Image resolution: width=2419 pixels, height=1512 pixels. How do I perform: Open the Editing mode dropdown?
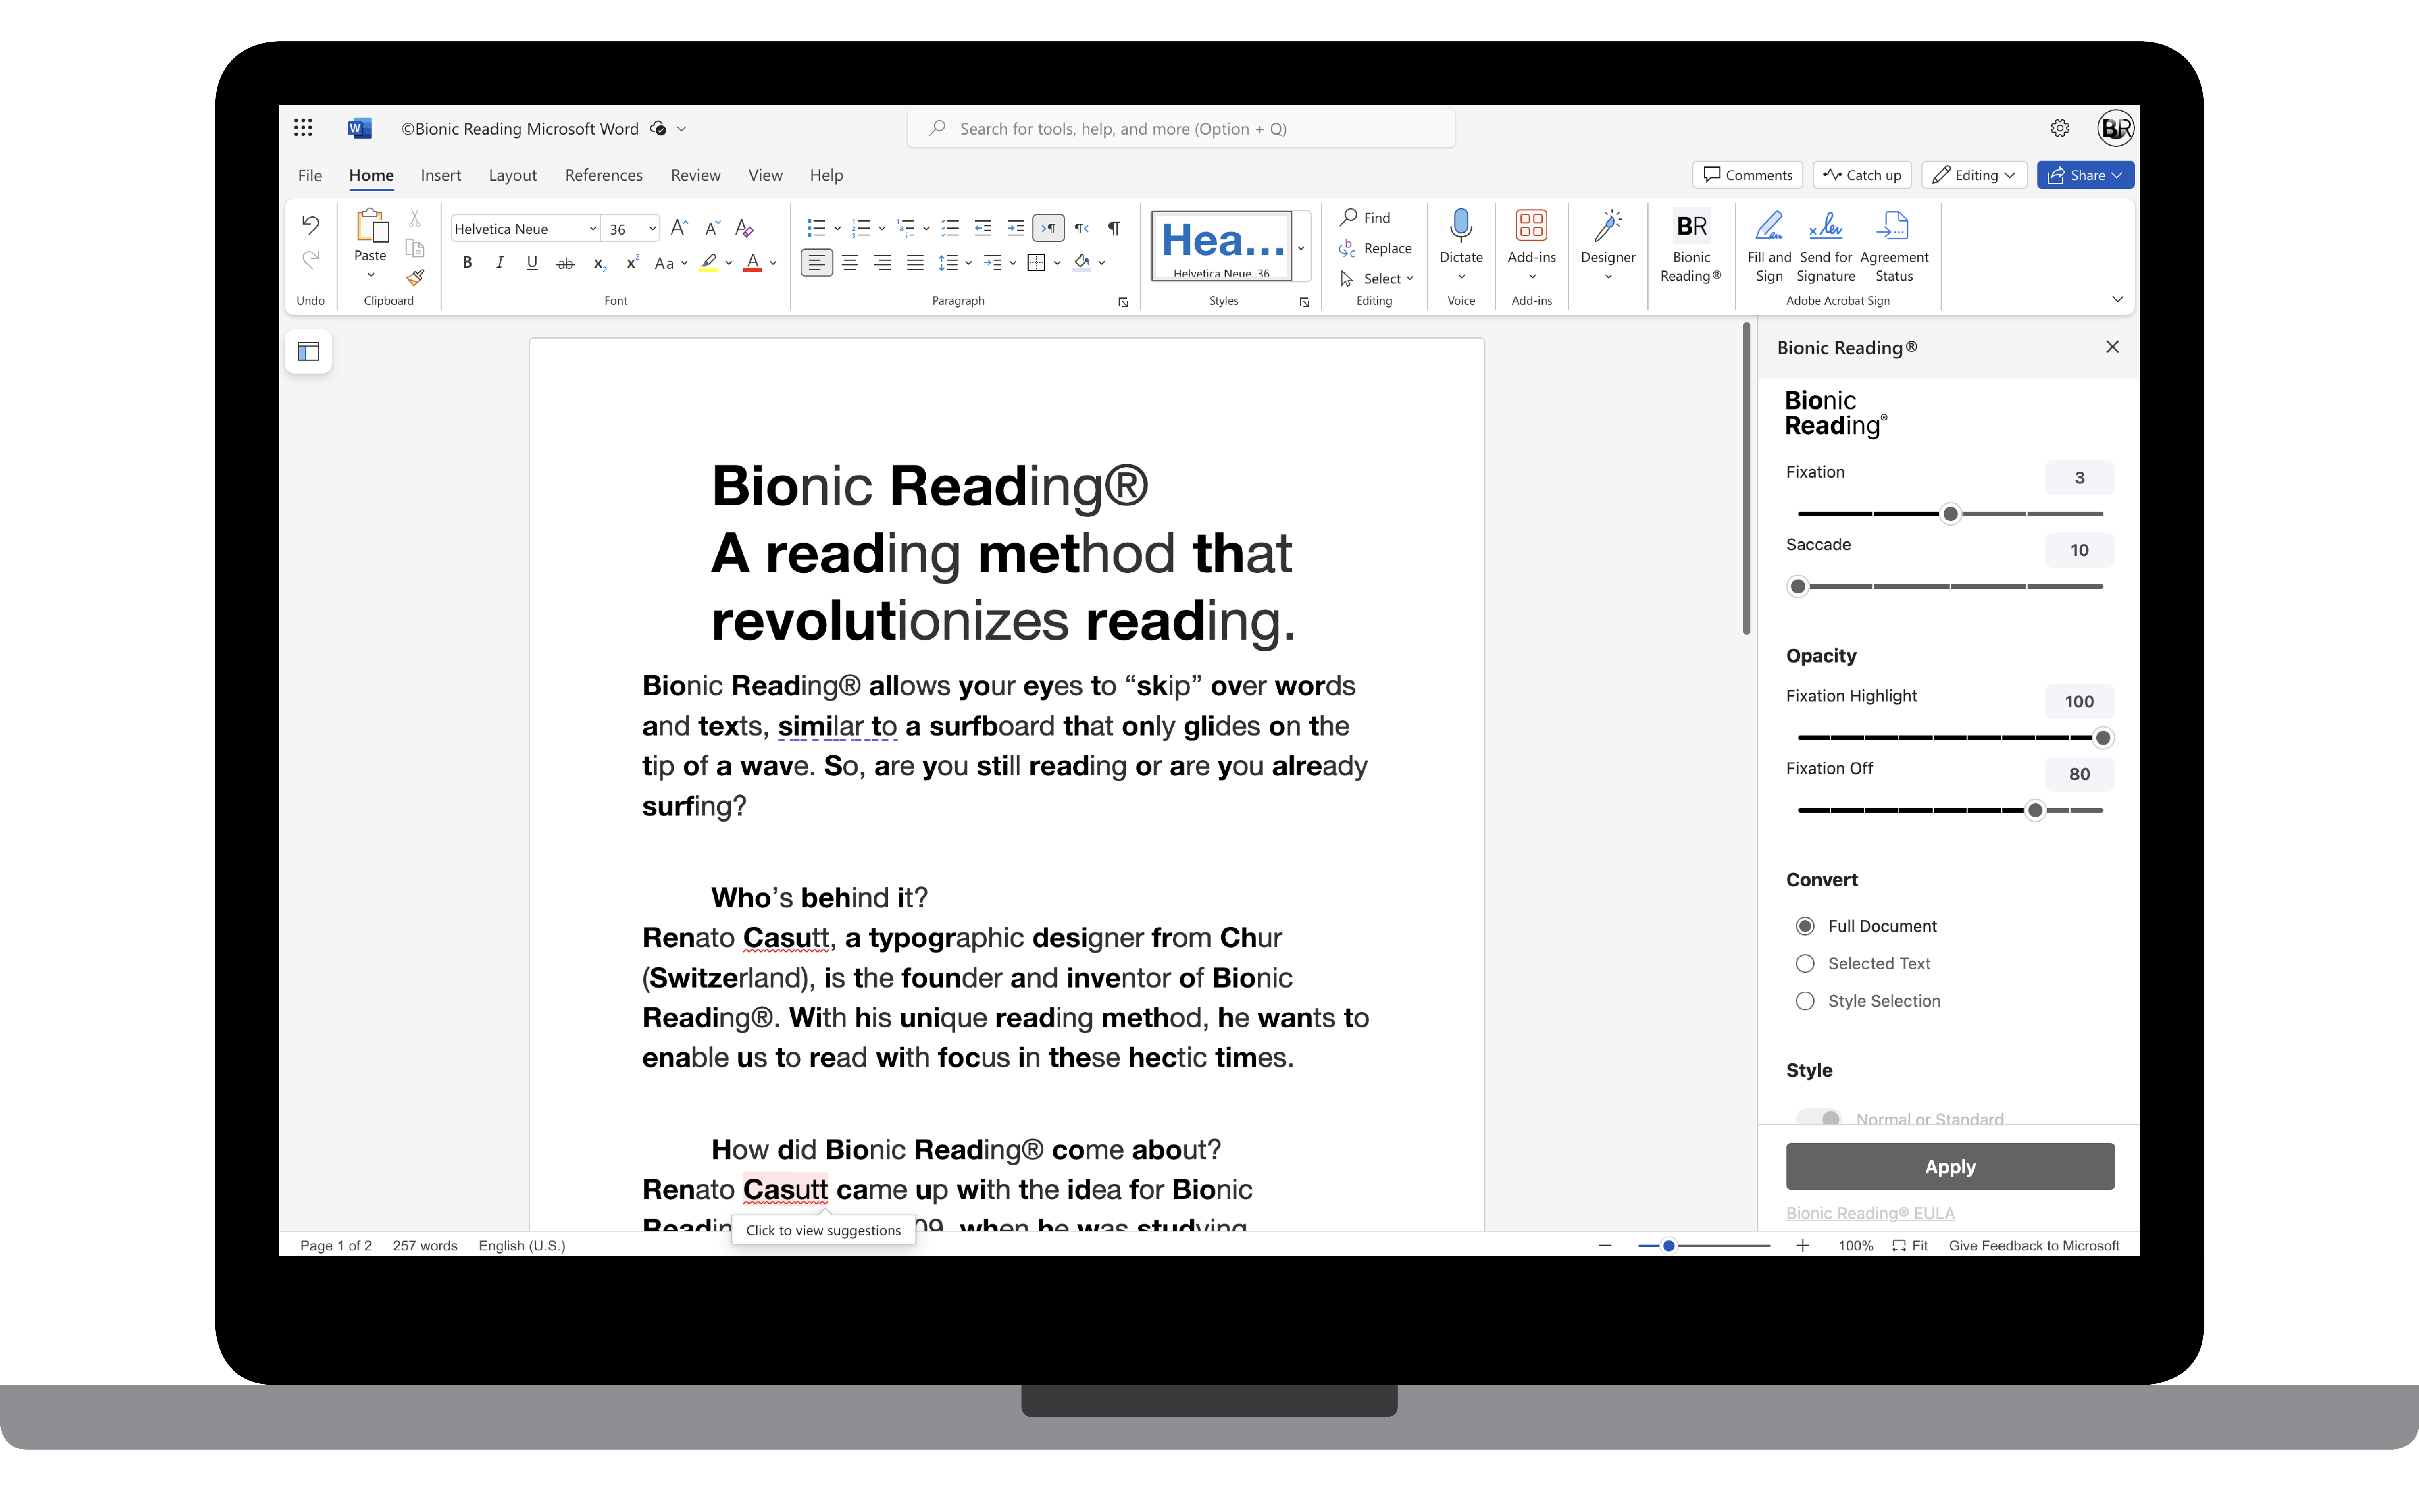pos(1974,175)
